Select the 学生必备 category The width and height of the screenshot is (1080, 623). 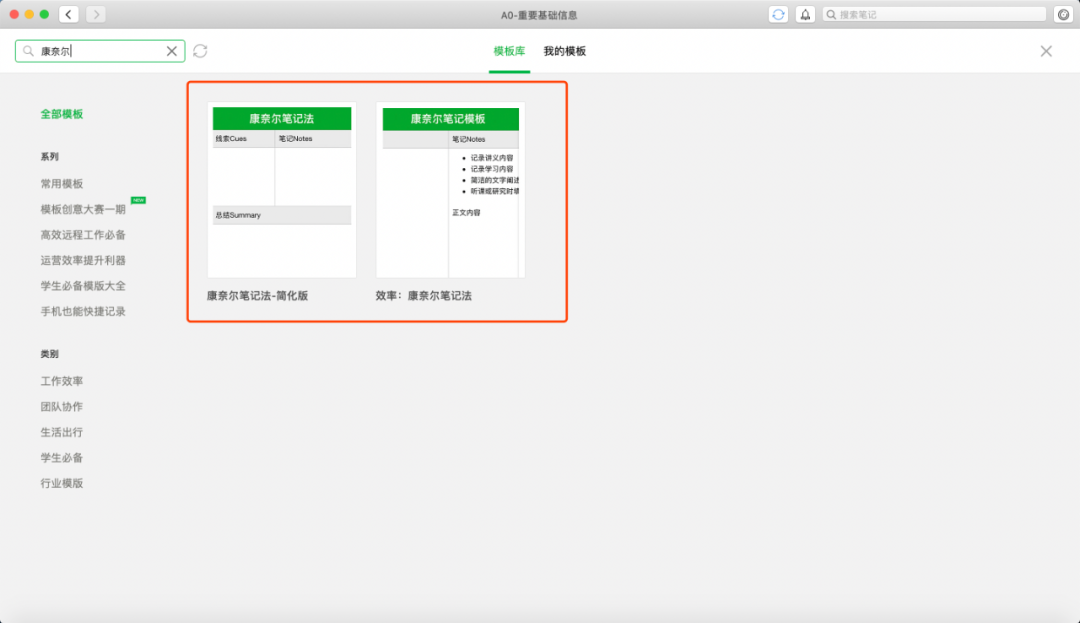coord(61,457)
